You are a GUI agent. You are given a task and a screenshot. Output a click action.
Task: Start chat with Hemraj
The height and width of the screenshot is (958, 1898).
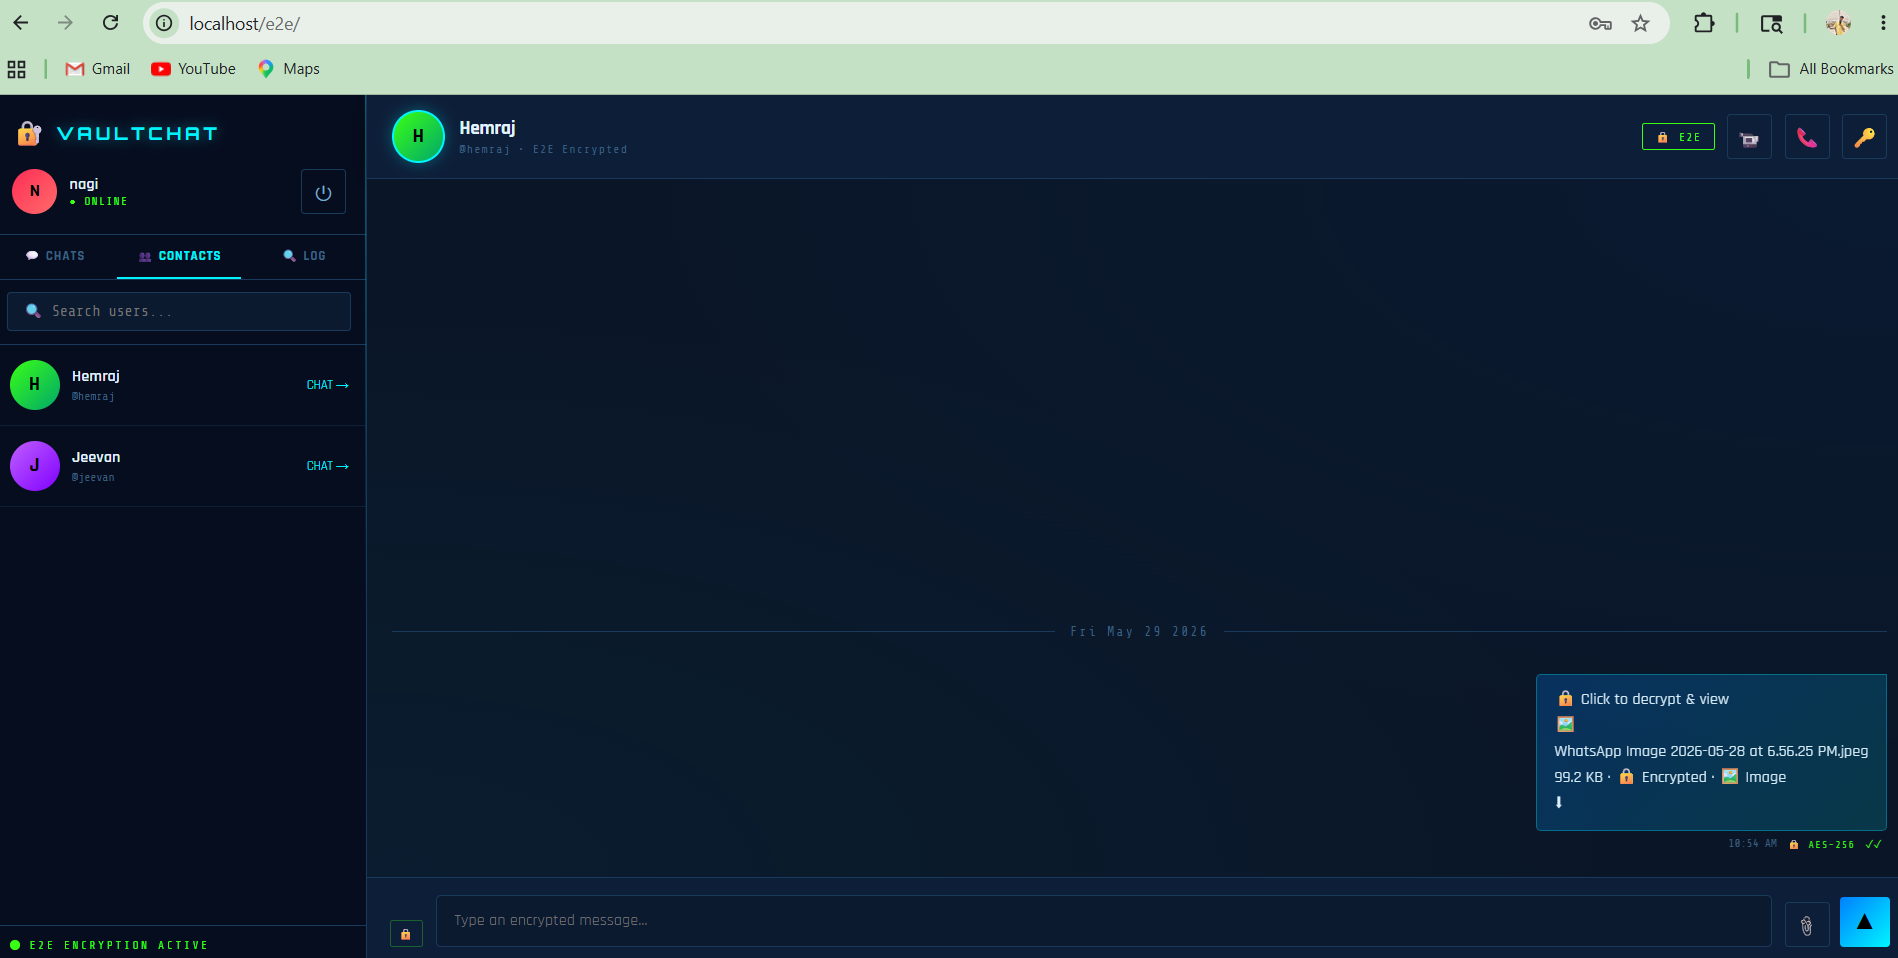327,385
